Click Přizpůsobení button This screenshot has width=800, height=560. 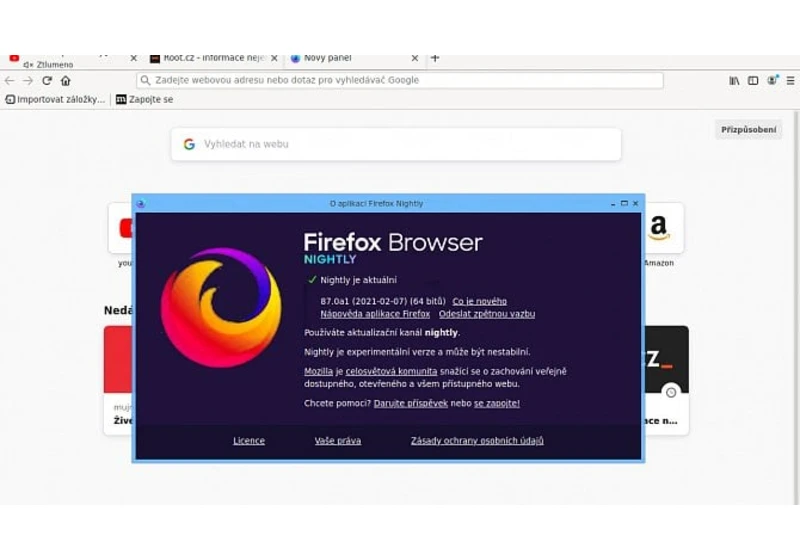748,130
